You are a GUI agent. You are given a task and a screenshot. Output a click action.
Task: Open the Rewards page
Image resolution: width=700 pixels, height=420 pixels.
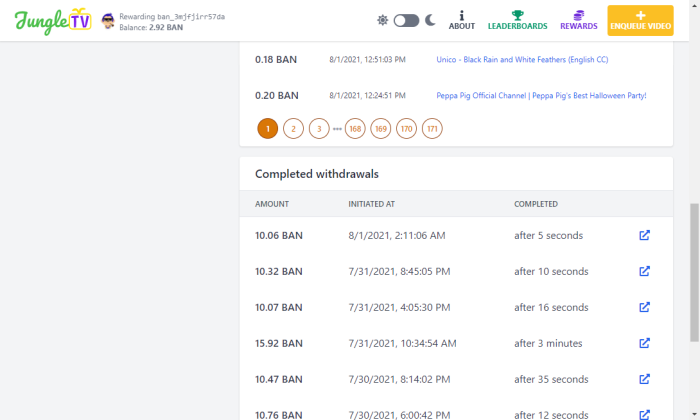pos(579,21)
